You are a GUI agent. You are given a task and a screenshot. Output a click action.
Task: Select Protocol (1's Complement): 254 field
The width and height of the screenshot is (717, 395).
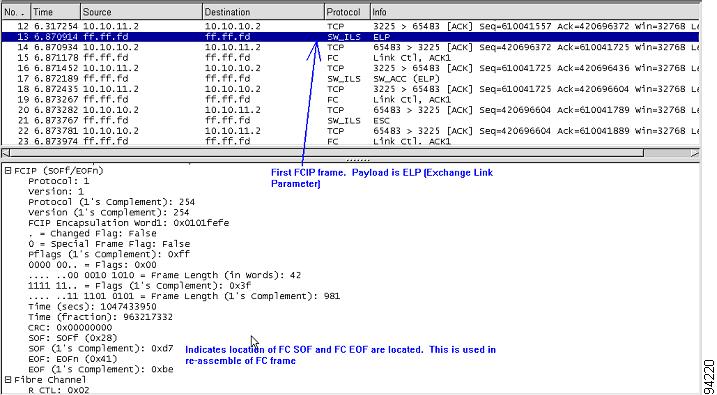(112, 202)
